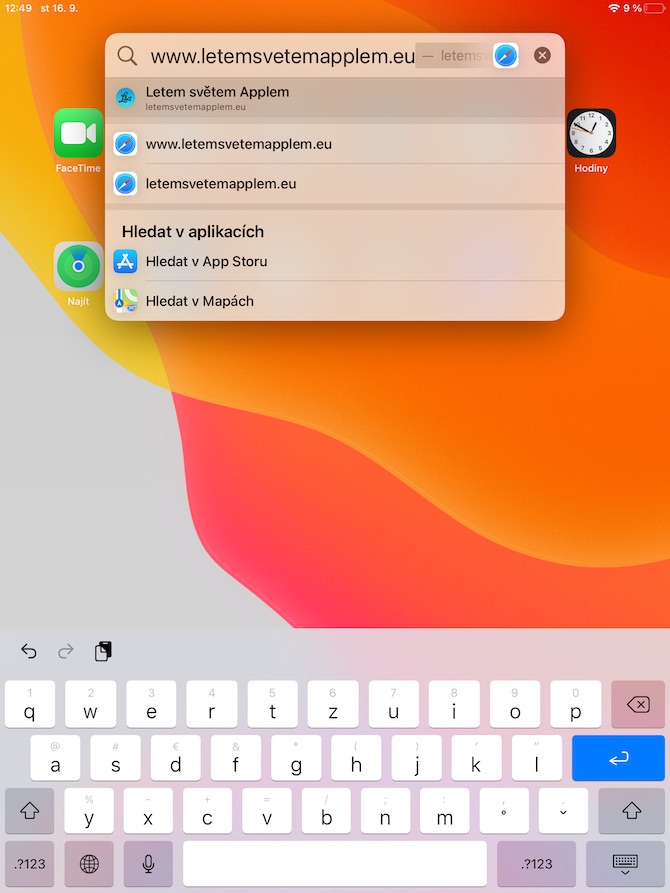Tap the y key
670x893 pixels.
tap(89, 811)
